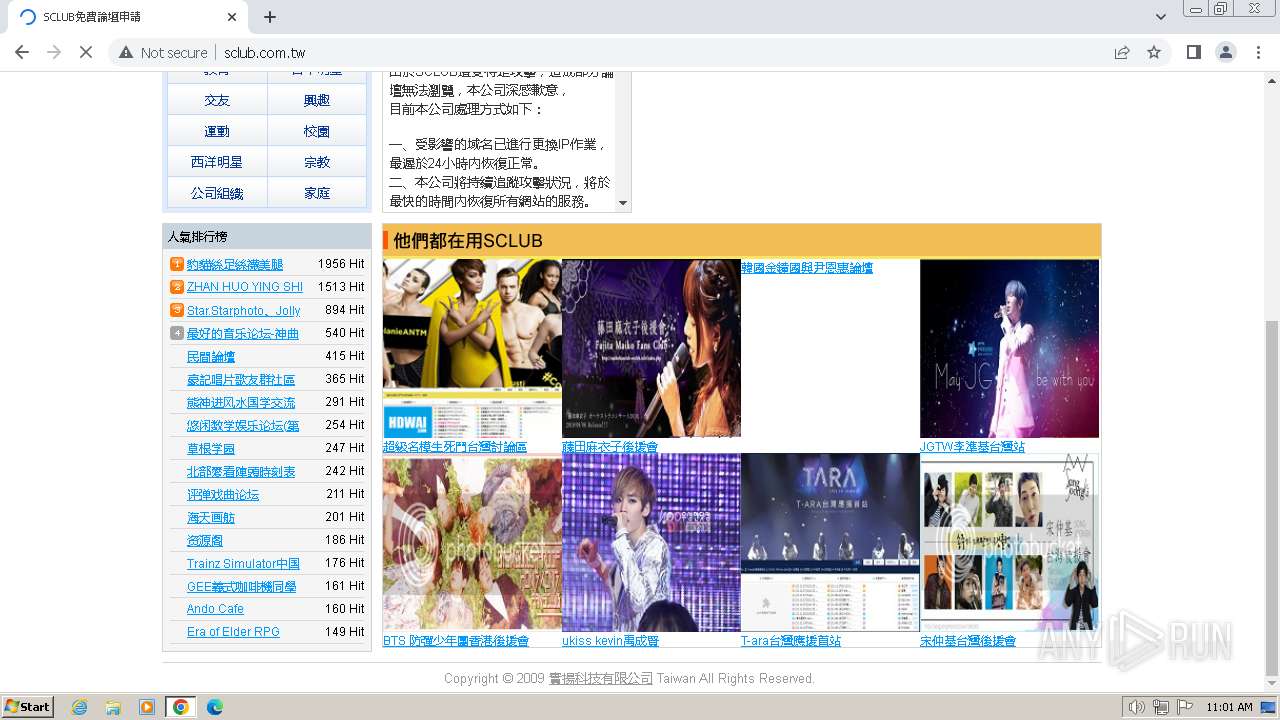Launch Microsoft Edge from taskbar
The image size is (1280, 720).
pos(215,707)
